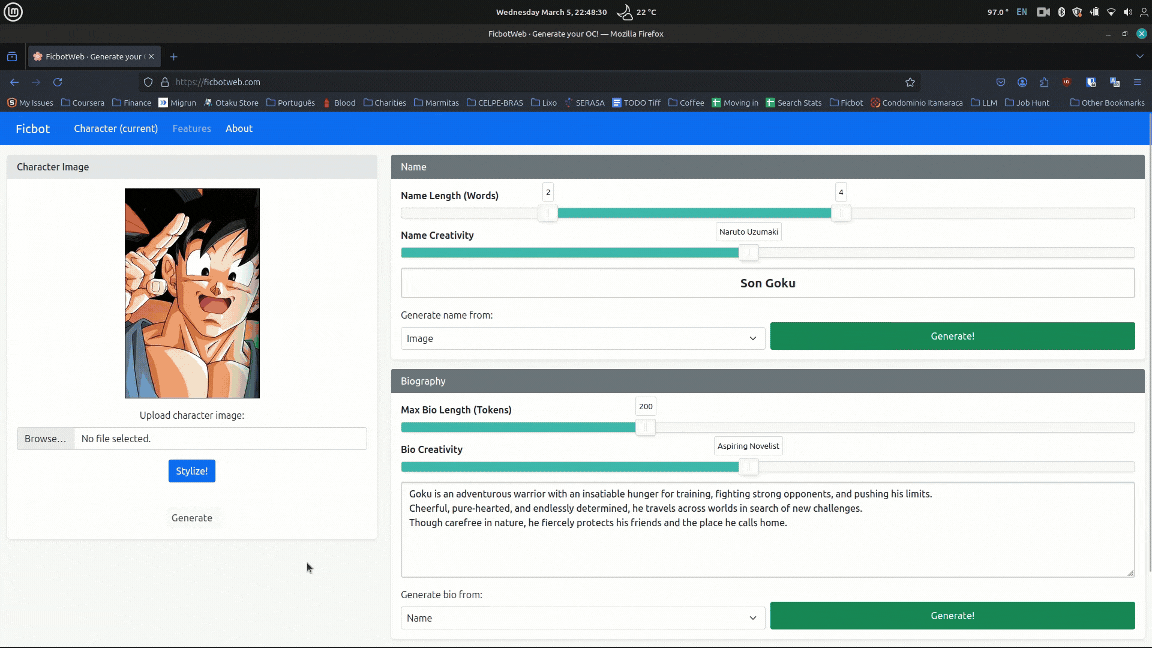Open the My Issues bookmark
Viewport: 1152px width, 648px height.
point(30,103)
